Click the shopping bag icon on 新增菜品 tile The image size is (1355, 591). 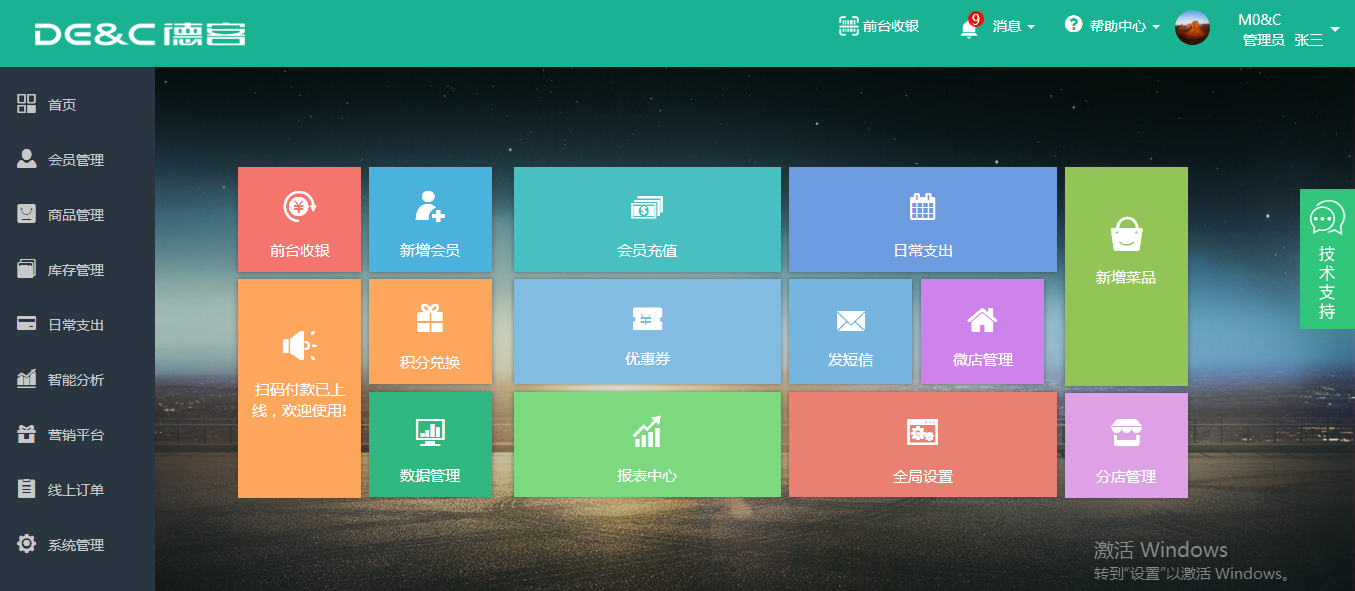point(1126,234)
